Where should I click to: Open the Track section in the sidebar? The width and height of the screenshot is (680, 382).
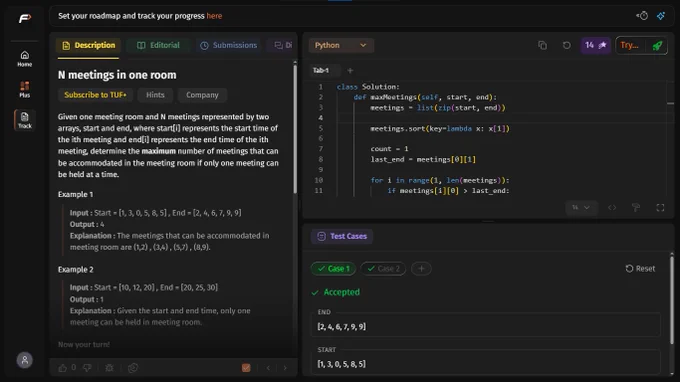click(25, 120)
